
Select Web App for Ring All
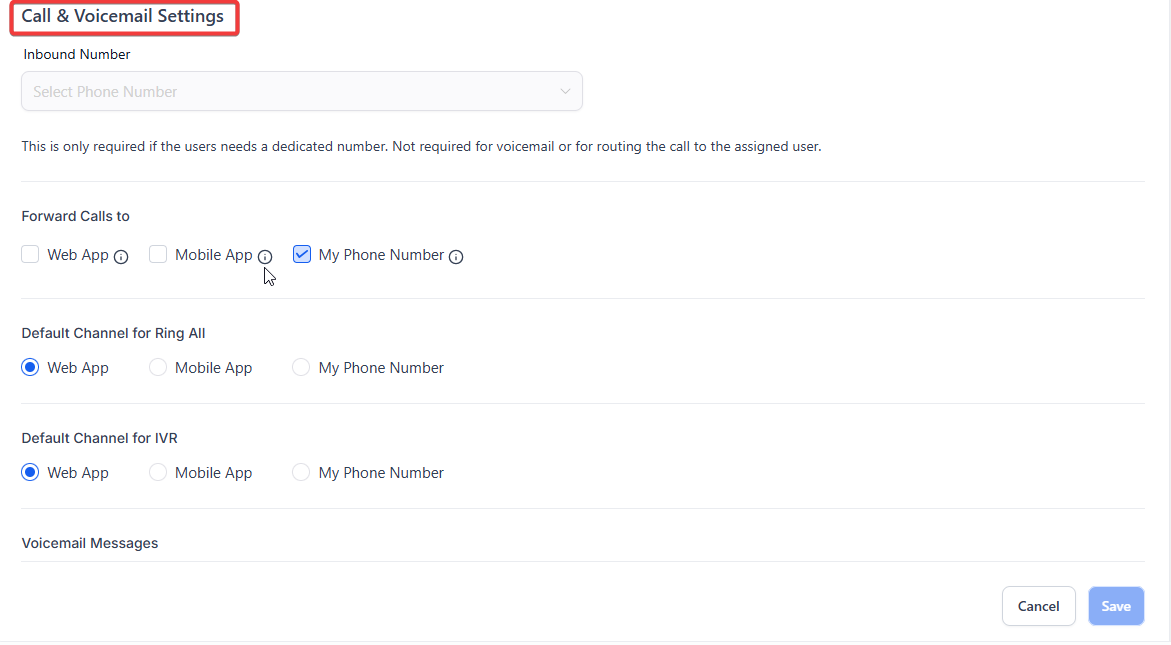click(x=30, y=368)
